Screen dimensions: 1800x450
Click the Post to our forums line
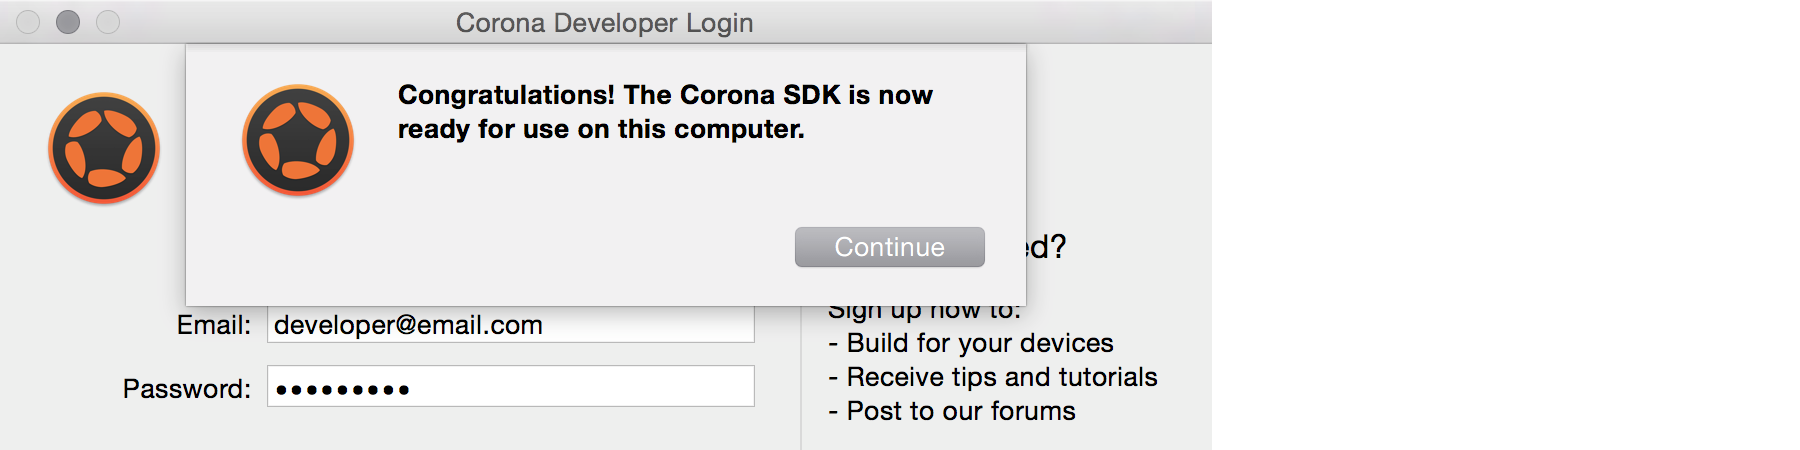click(x=951, y=411)
